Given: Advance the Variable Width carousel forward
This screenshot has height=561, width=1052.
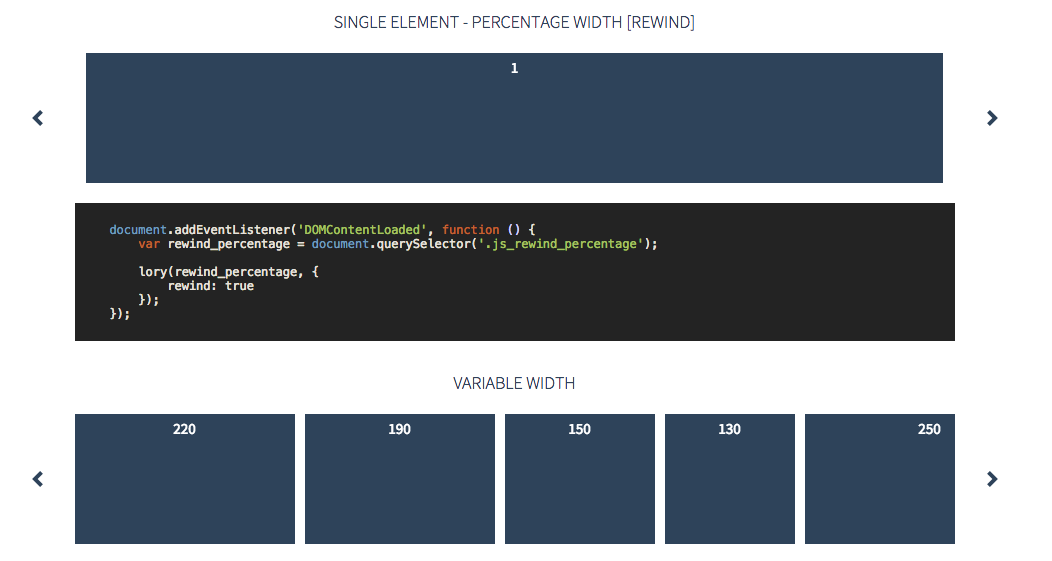Looking at the screenshot, I should [x=992, y=479].
